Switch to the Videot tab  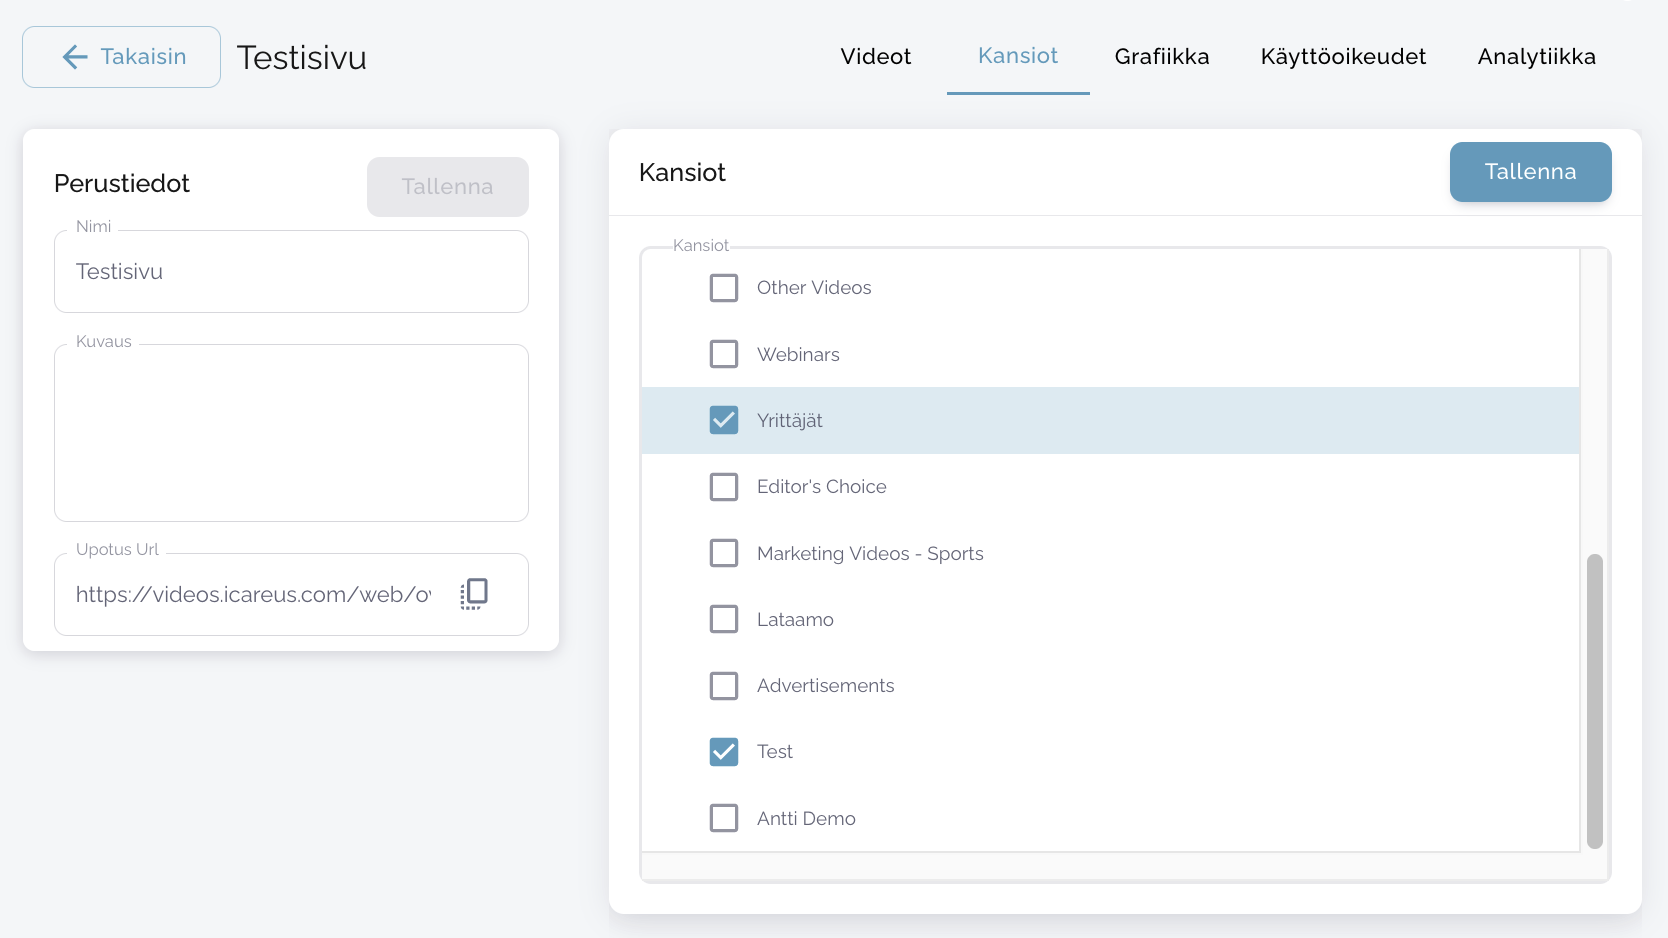(x=875, y=57)
